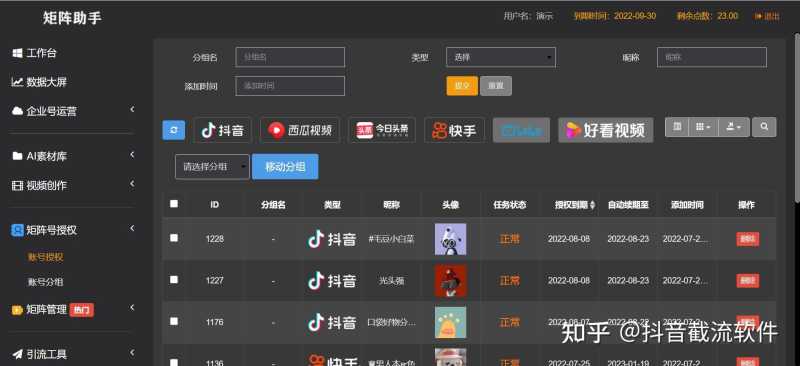Image resolution: width=800 pixels, height=366 pixels.
Task: Click the 矩阵助手 app title
Action: [72, 18]
